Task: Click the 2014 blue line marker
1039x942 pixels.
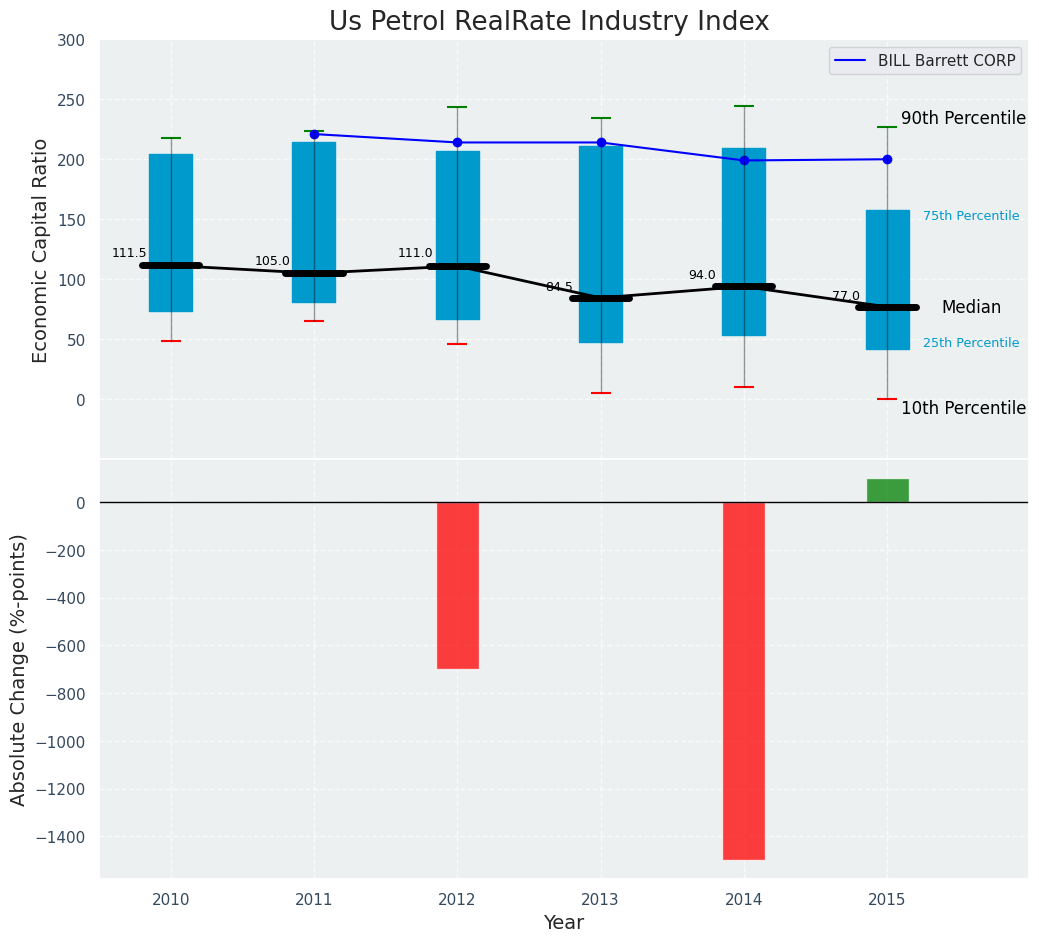Action: pyautogui.click(x=744, y=160)
